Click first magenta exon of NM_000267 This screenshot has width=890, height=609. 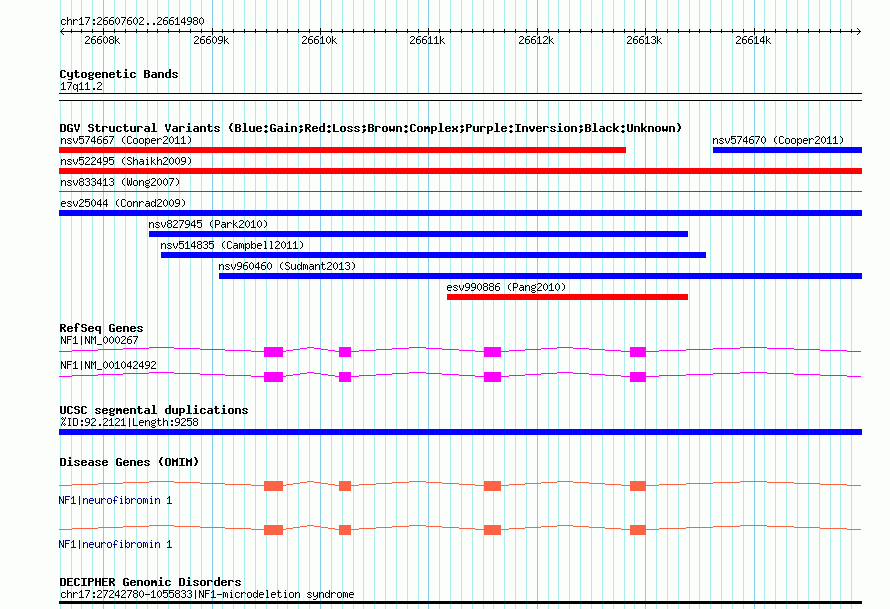[x=274, y=352]
